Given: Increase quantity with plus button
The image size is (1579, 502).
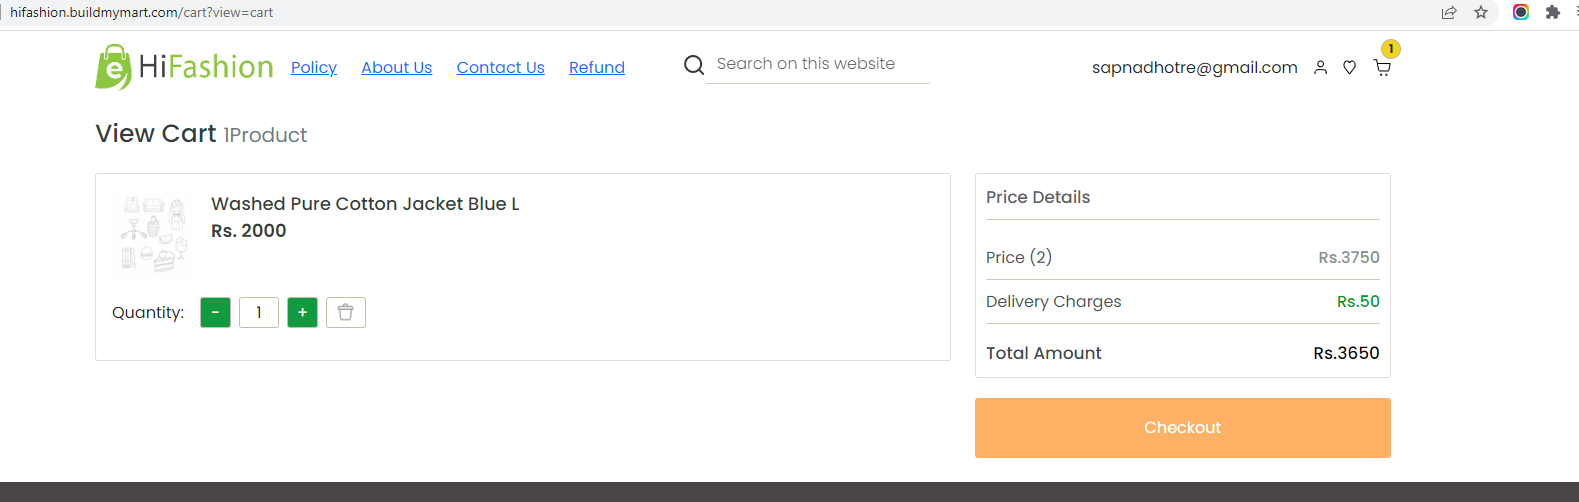Looking at the screenshot, I should click(x=302, y=312).
